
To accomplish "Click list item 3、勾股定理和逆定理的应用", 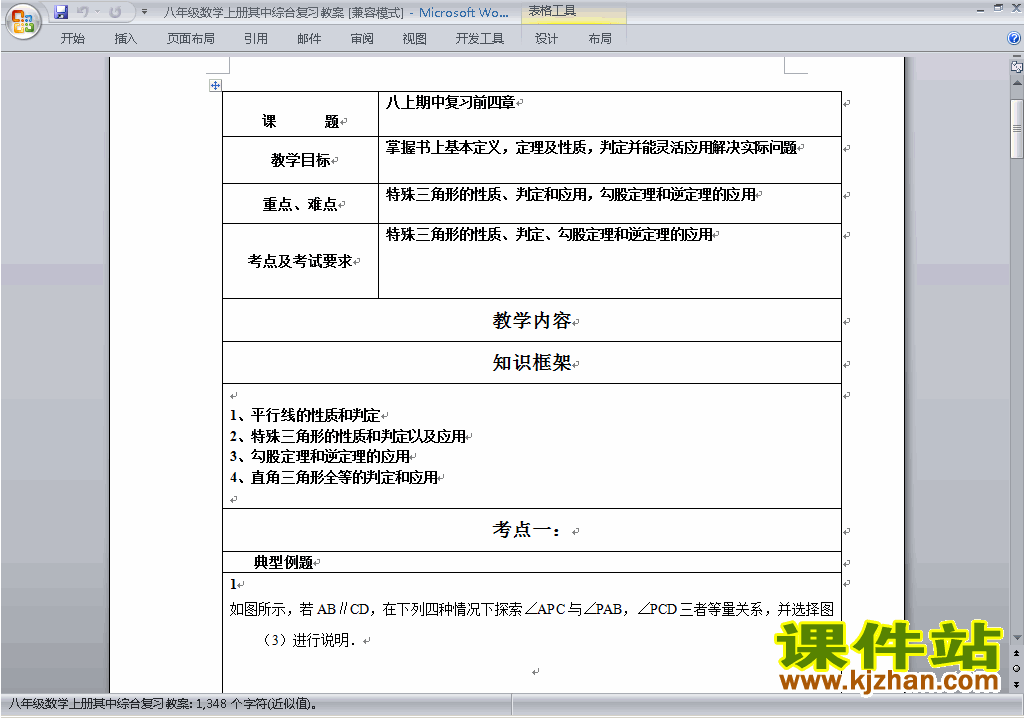I will [x=320, y=457].
